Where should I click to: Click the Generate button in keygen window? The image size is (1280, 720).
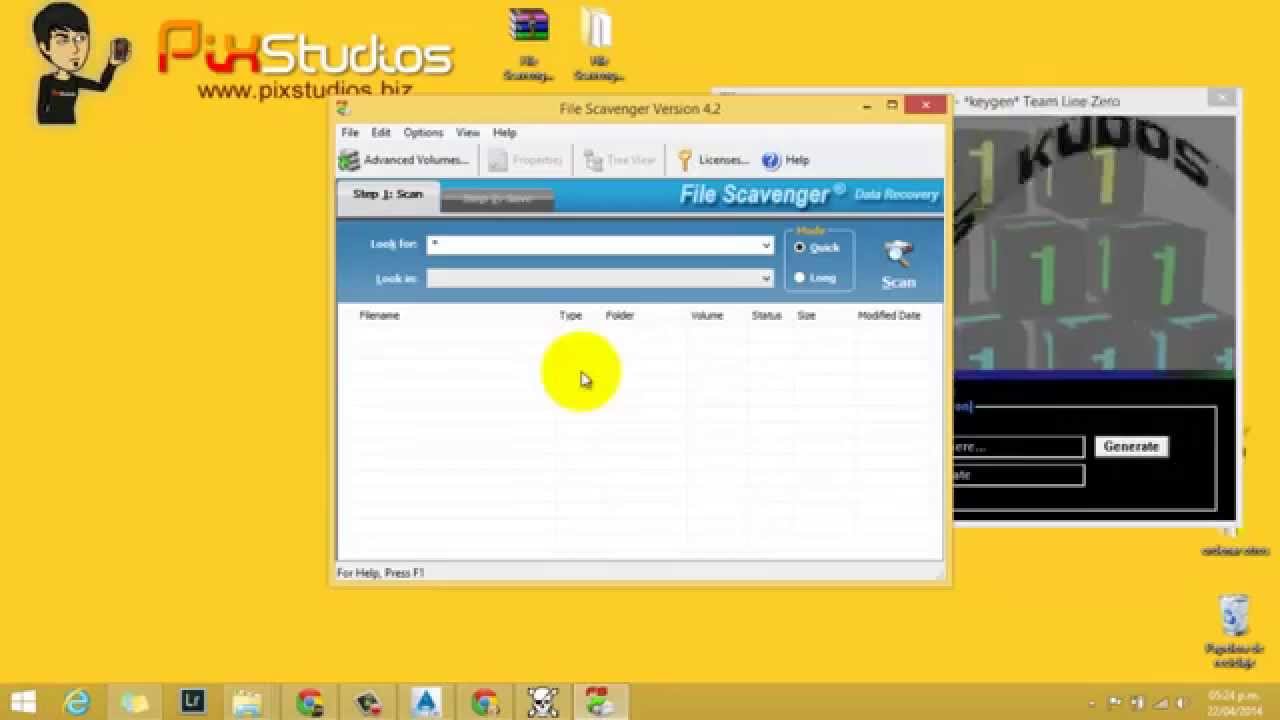1131,447
